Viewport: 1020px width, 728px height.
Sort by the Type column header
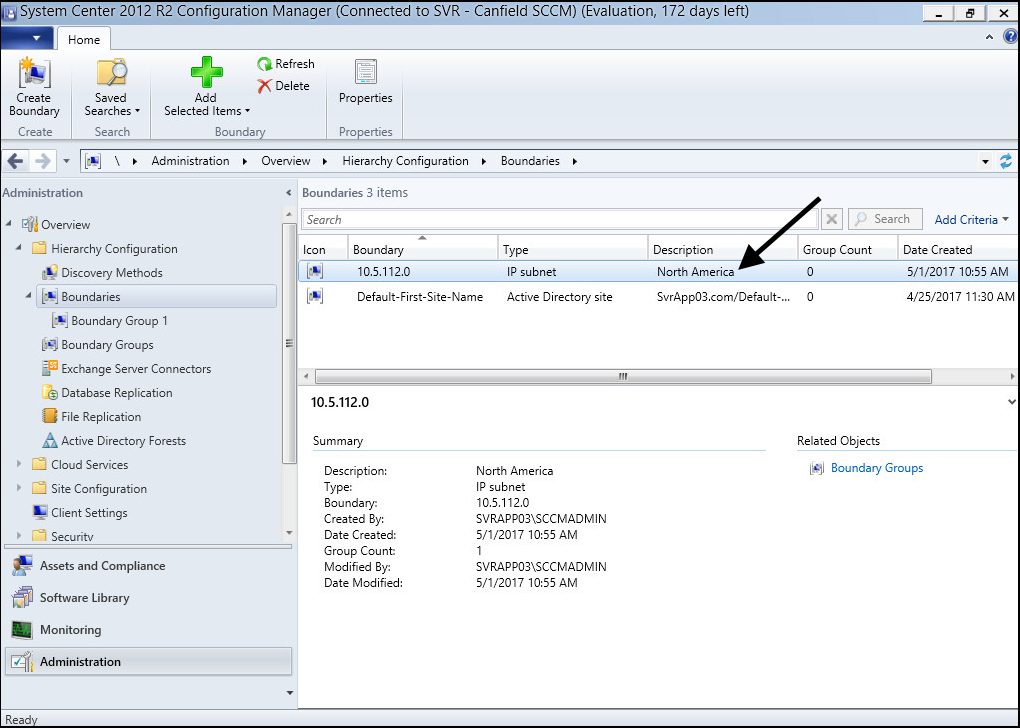tap(573, 249)
